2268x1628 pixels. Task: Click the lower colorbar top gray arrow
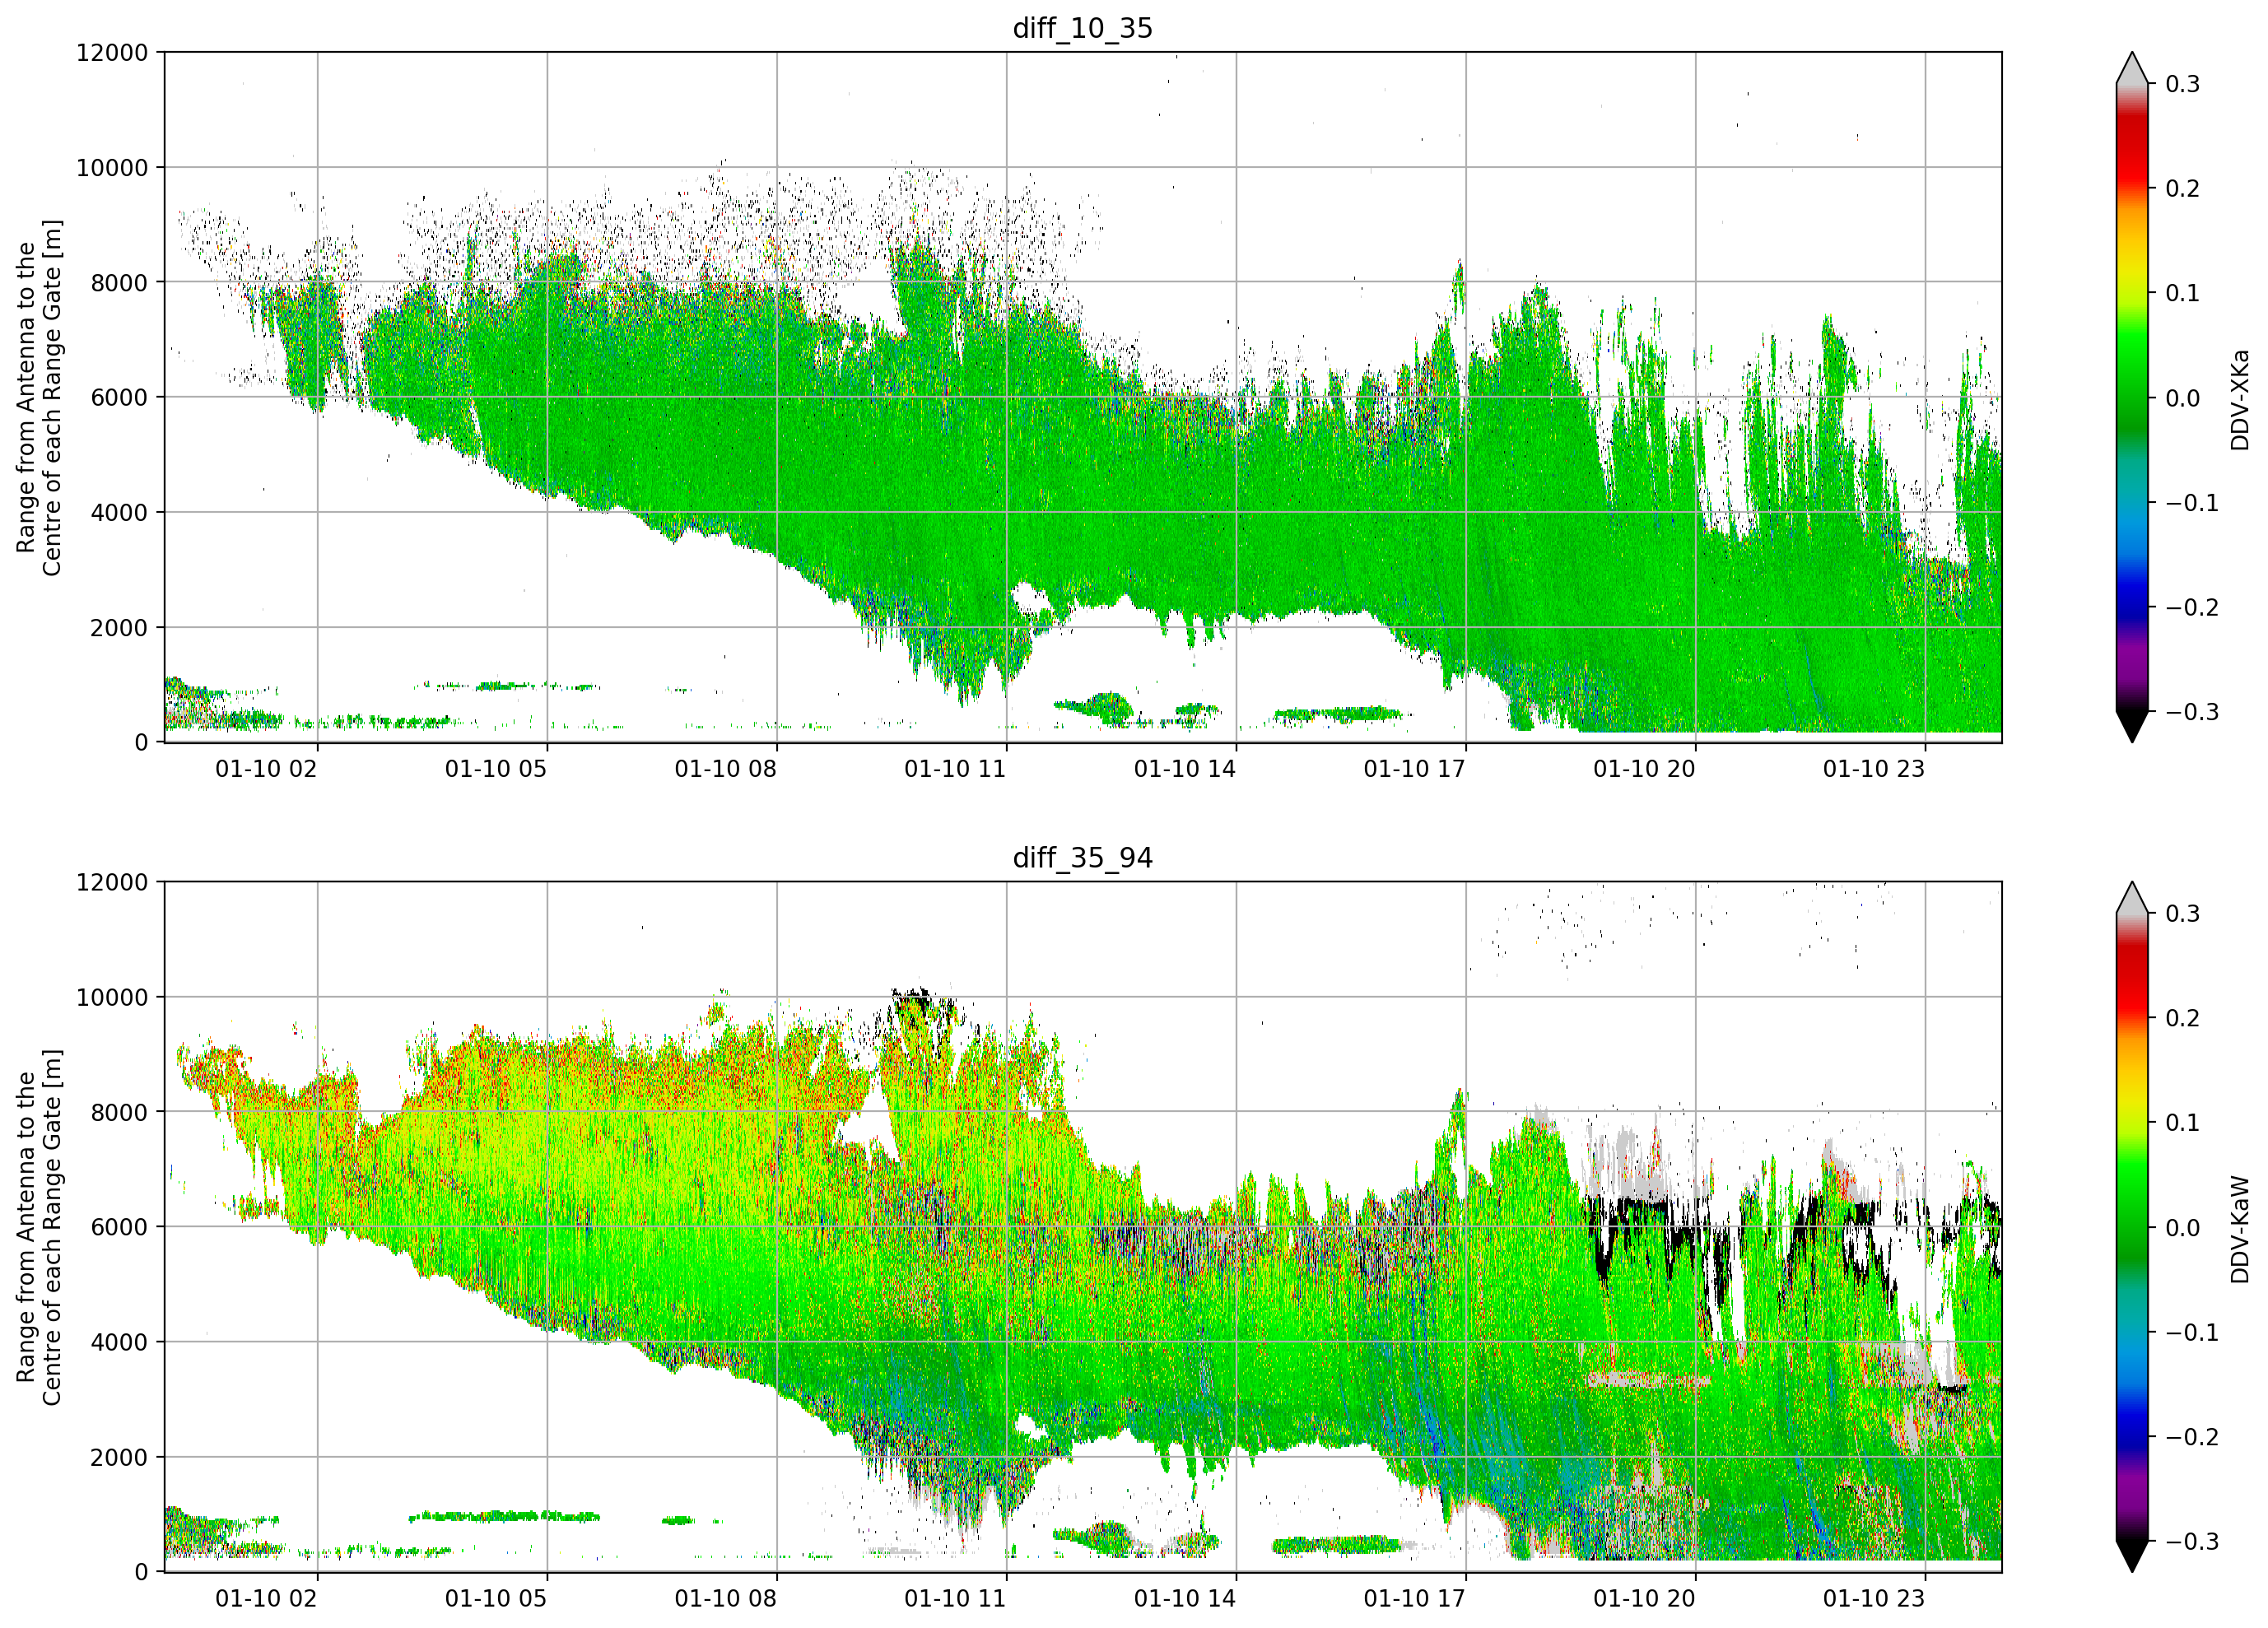[2131, 897]
